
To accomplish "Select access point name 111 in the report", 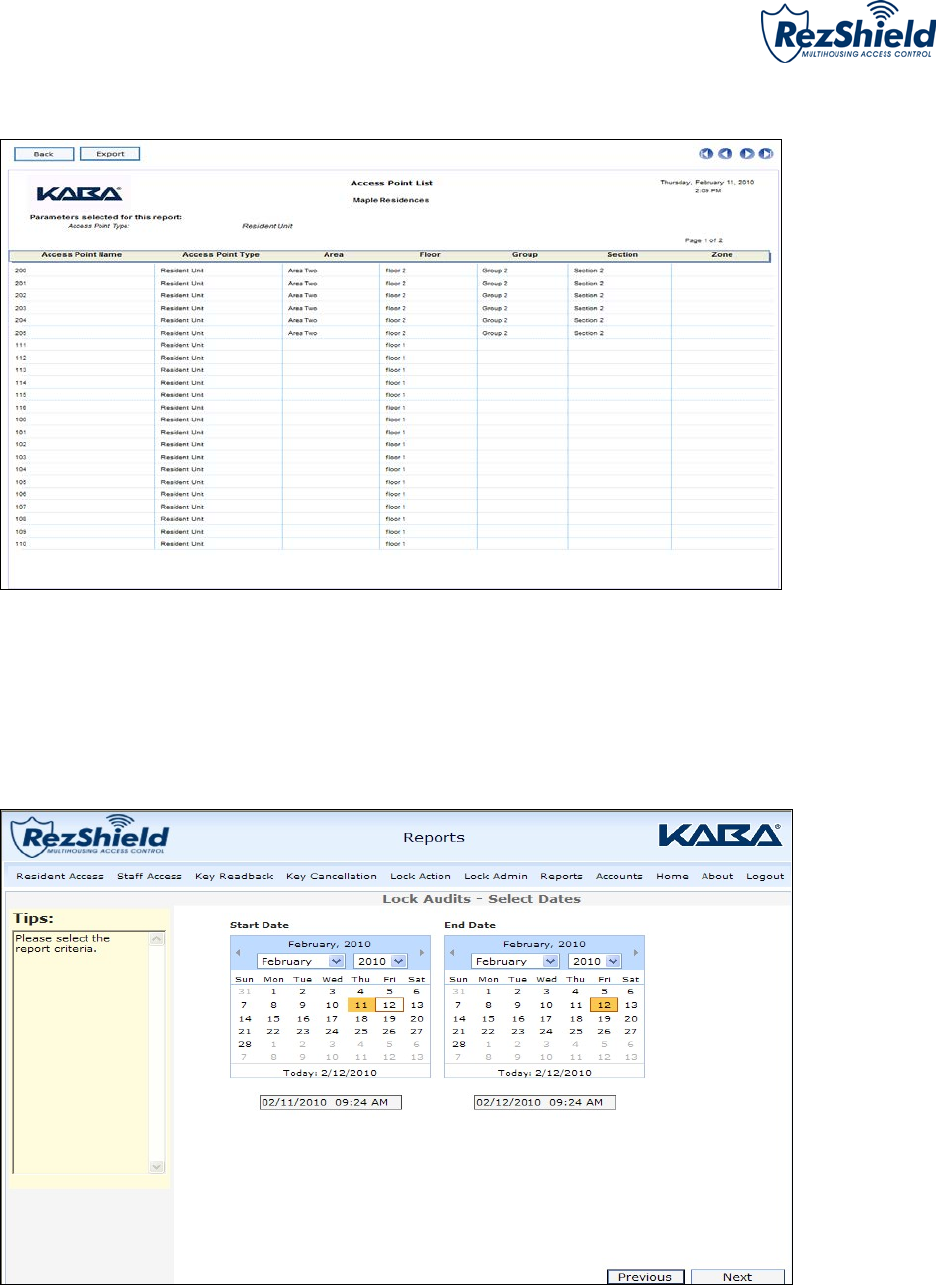I will pyautogui.click(x=21, y=345).
